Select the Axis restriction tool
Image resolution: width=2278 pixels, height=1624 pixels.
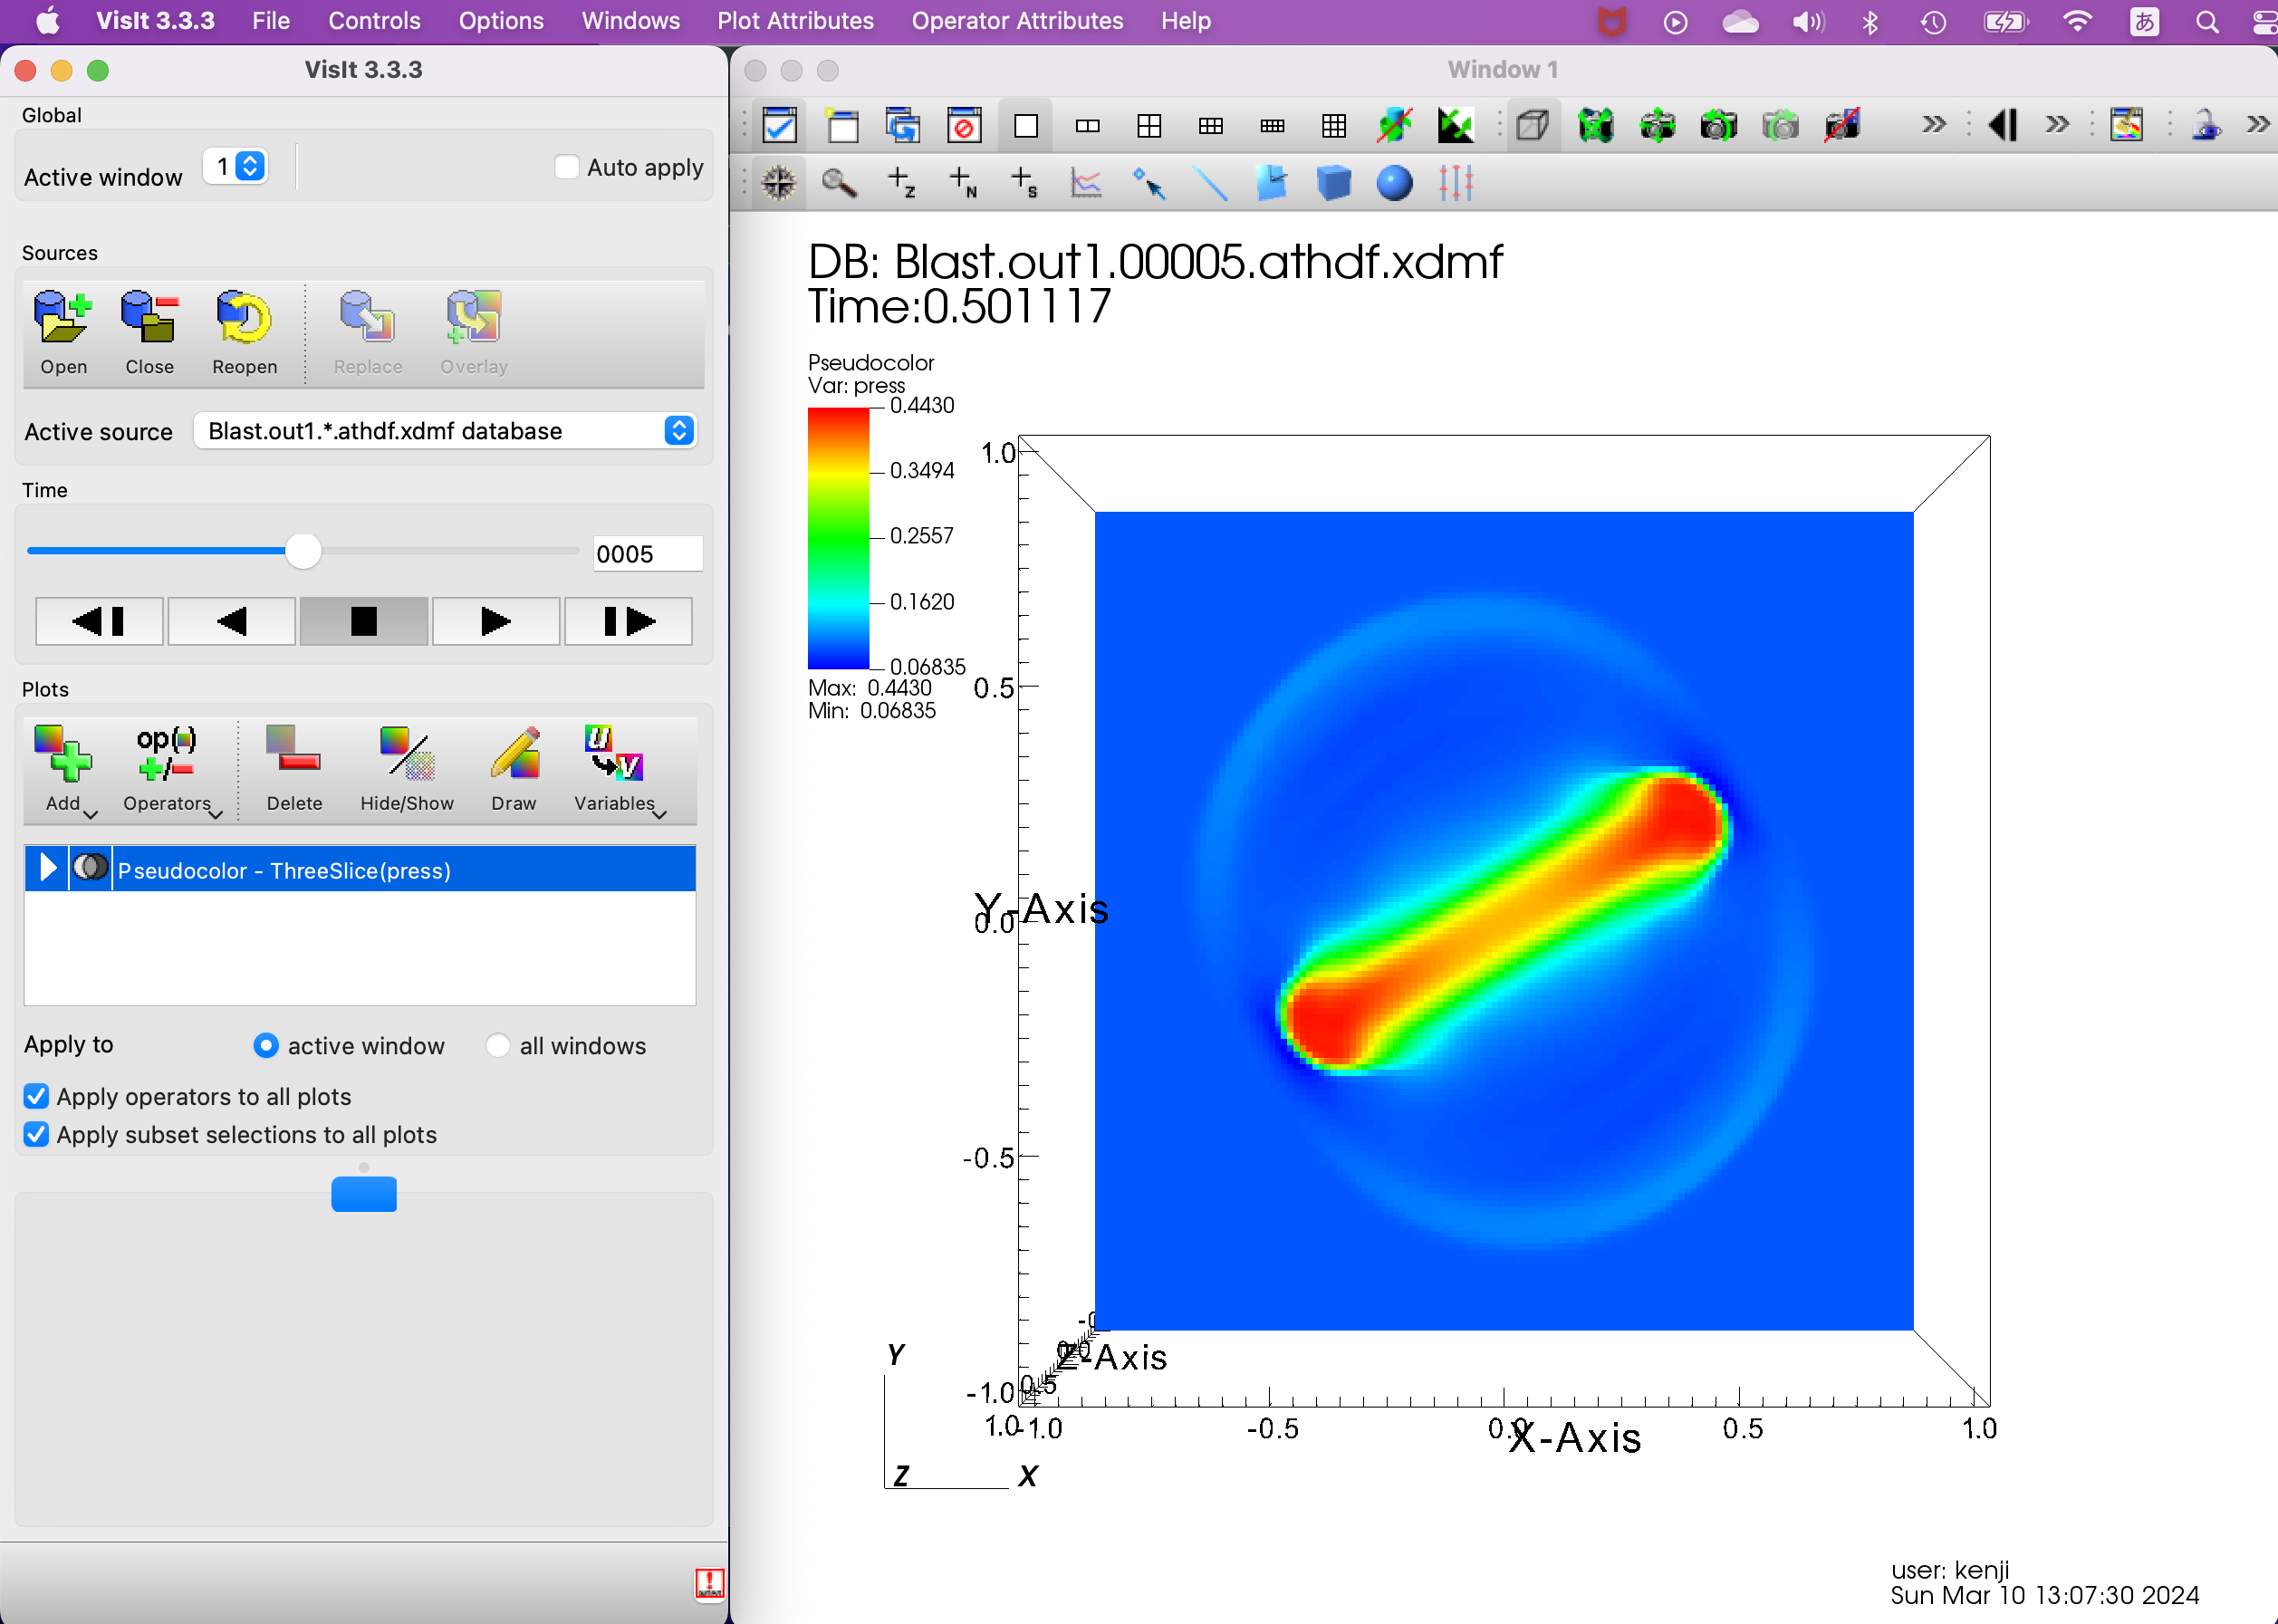(x=1456, y=183)
